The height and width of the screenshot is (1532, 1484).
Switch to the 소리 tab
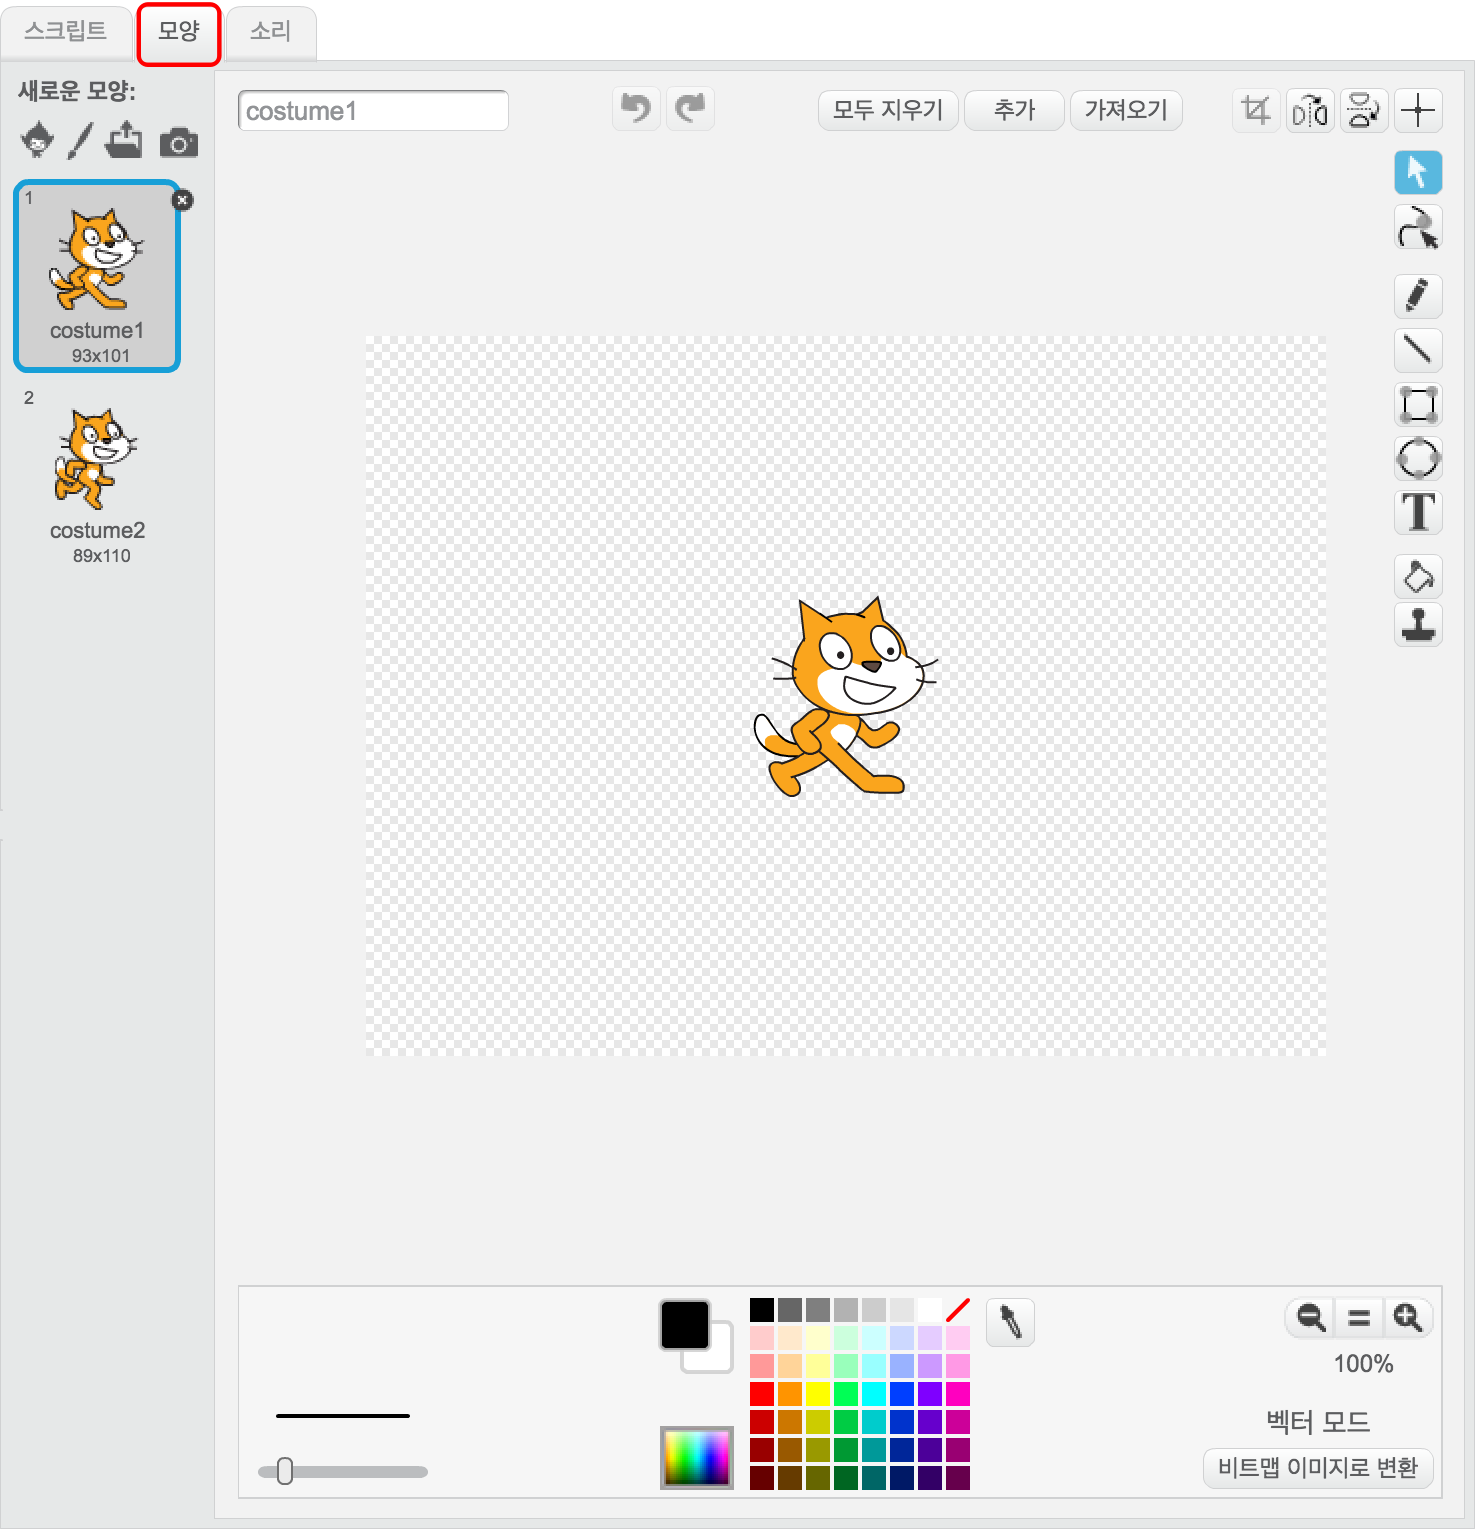tap(271, 31)
